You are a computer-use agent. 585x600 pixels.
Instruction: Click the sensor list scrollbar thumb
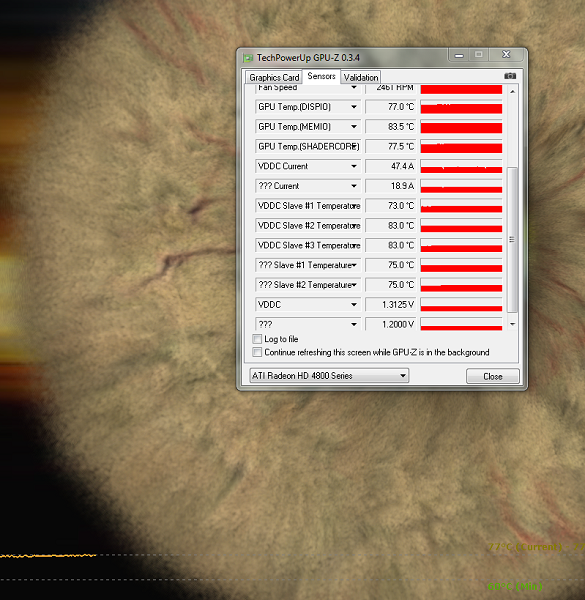[512, 240]
